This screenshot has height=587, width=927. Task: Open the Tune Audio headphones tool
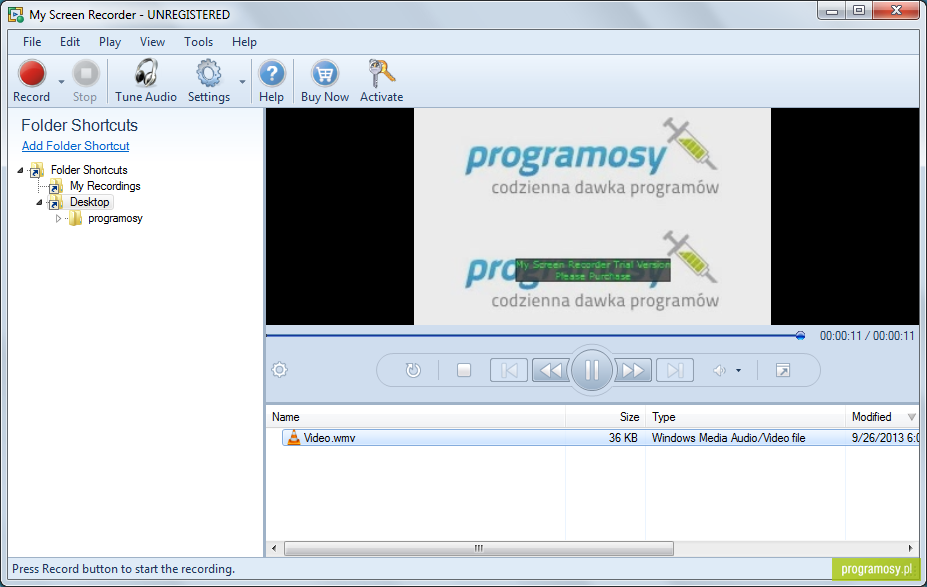(145, 80)
